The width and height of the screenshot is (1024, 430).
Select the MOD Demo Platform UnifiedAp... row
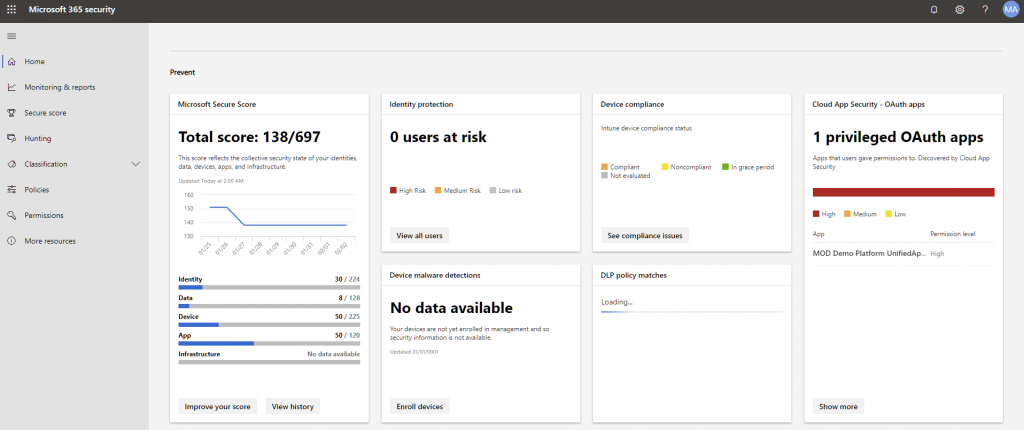[903, 254]
